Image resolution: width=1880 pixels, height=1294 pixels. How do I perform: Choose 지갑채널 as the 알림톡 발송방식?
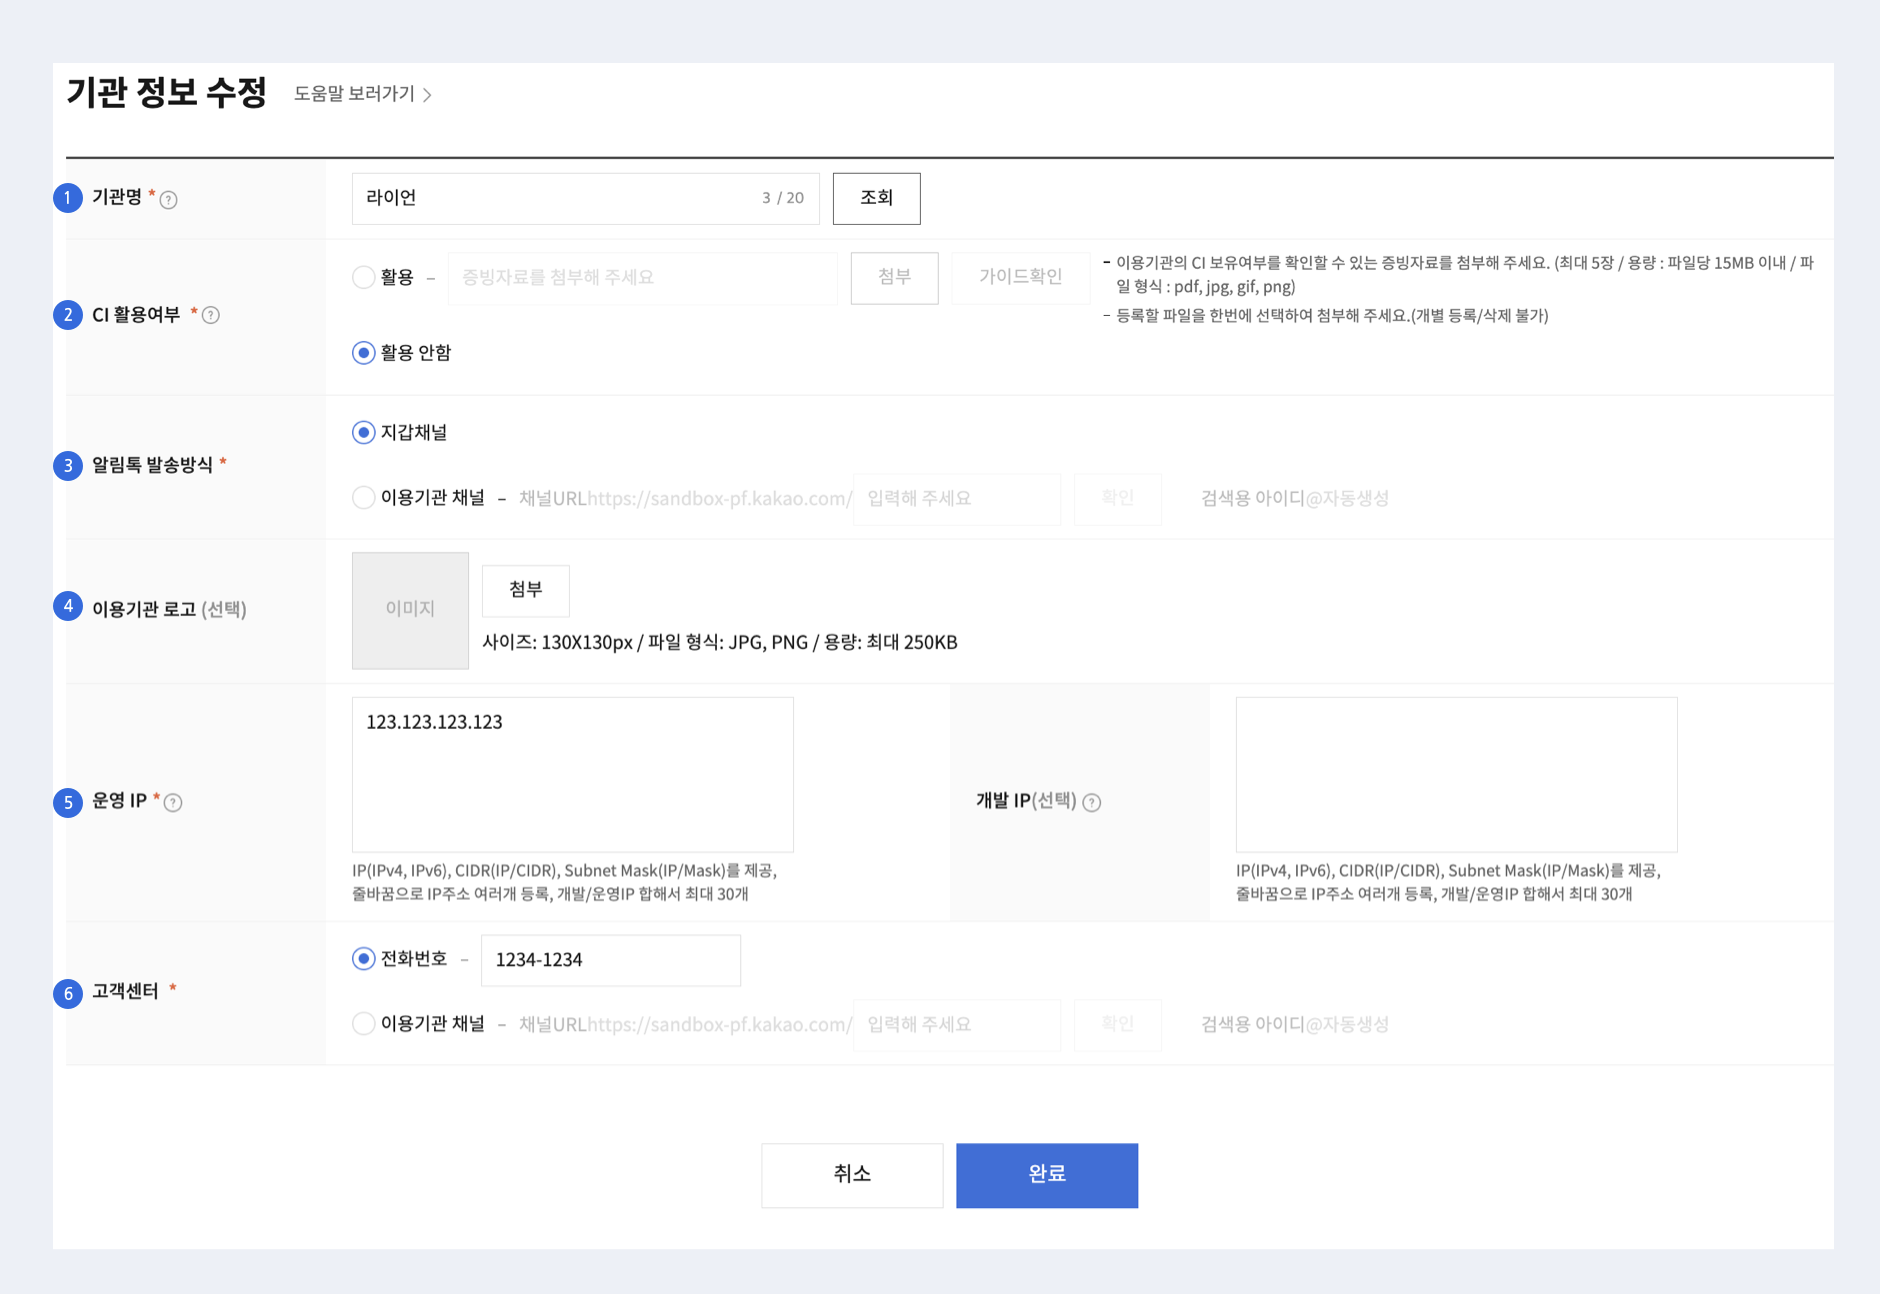(x=364, y=433)
